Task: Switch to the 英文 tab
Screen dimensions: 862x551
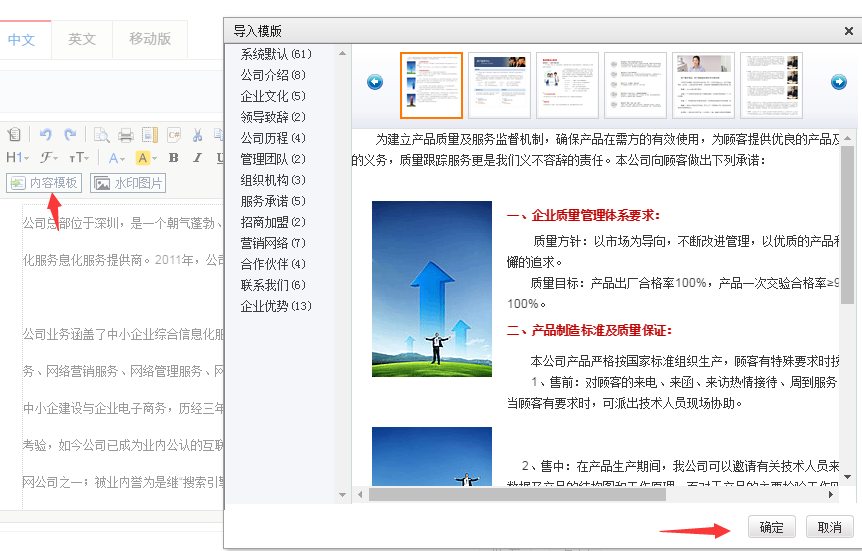Action: pos(82,39)
